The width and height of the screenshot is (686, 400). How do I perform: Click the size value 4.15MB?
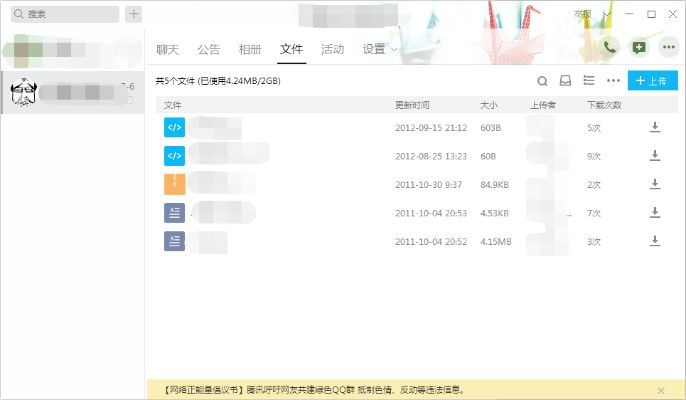click(x=496, y=242)
